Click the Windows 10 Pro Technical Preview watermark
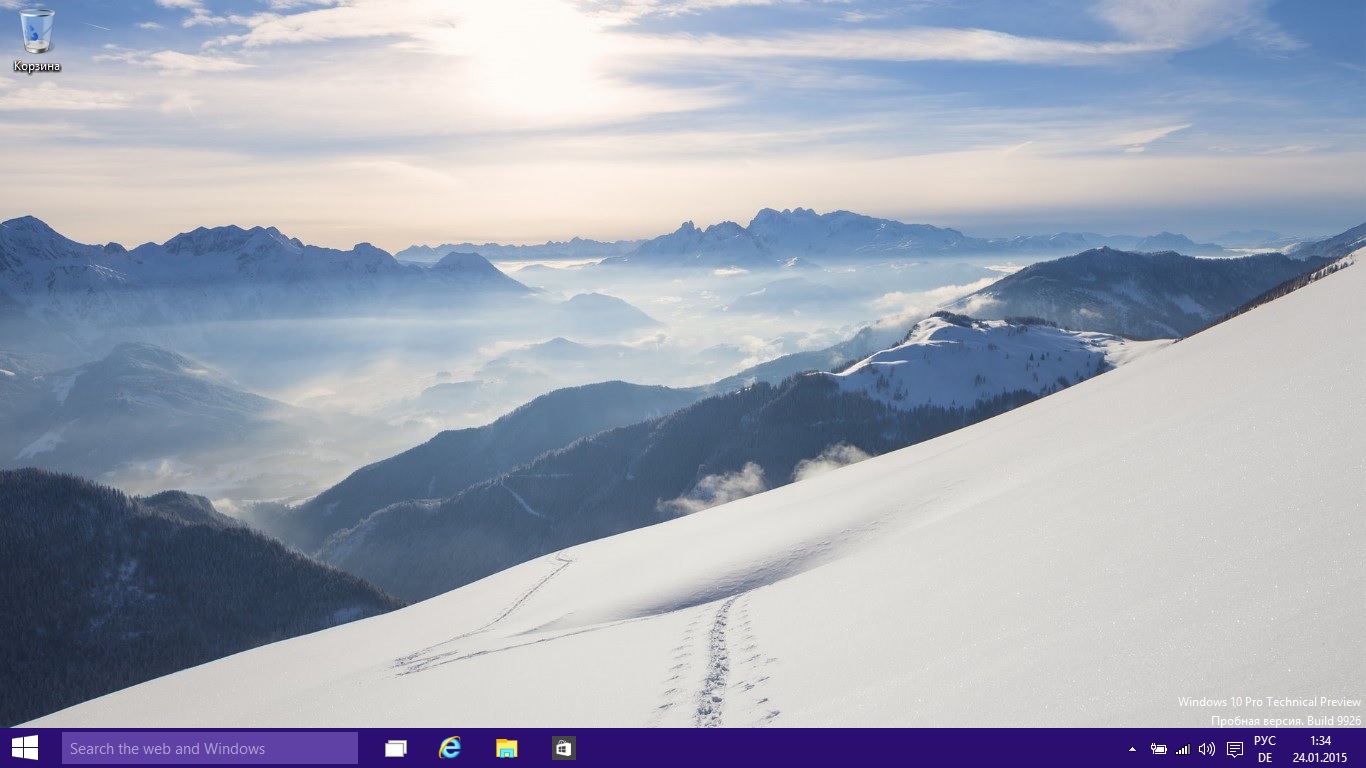The height and width of the screenshot is (768, 1366). pyautogui.click(x=1268, y=702)
